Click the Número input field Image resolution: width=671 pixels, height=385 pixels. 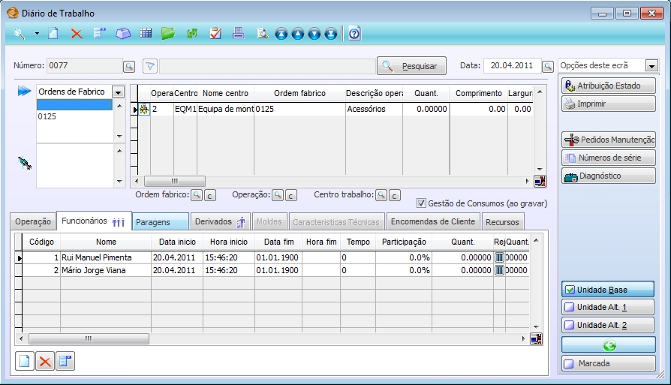(x=84, y=65)
